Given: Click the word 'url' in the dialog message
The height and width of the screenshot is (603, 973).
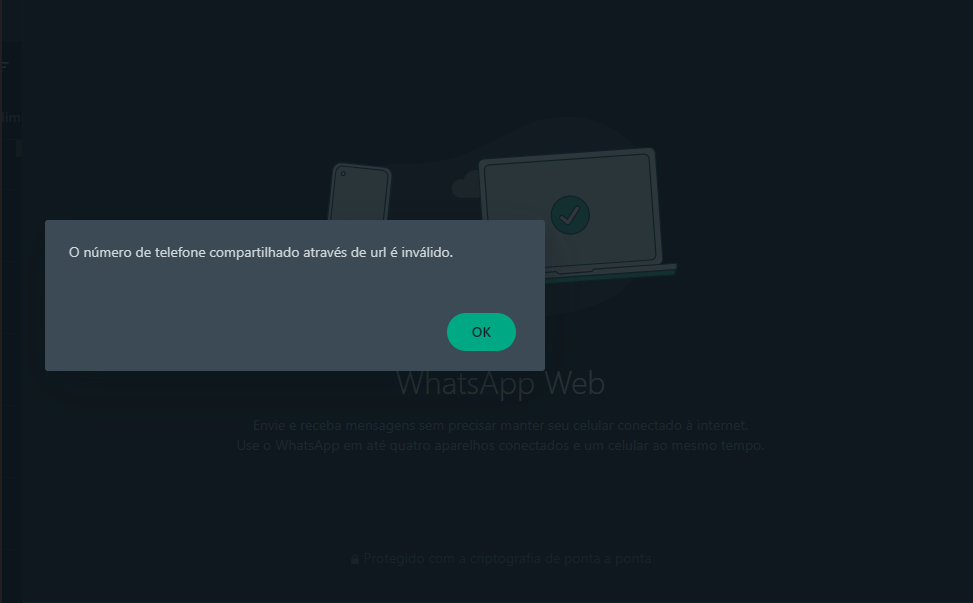Looking at the screenshot, I should click(379, 252).
